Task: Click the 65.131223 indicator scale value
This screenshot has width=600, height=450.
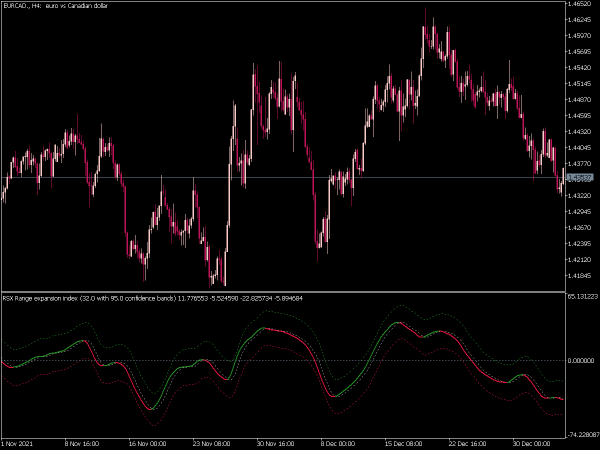Action: click(x=583, y=296)
